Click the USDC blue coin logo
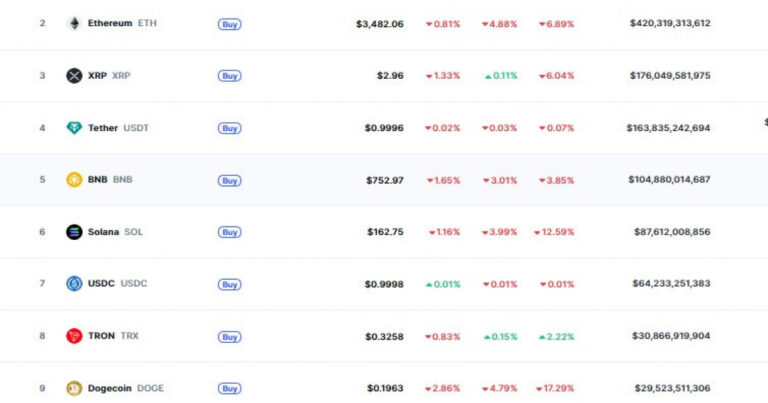The image size is (768, 403). pyautogui.click(x=74, y=284)
